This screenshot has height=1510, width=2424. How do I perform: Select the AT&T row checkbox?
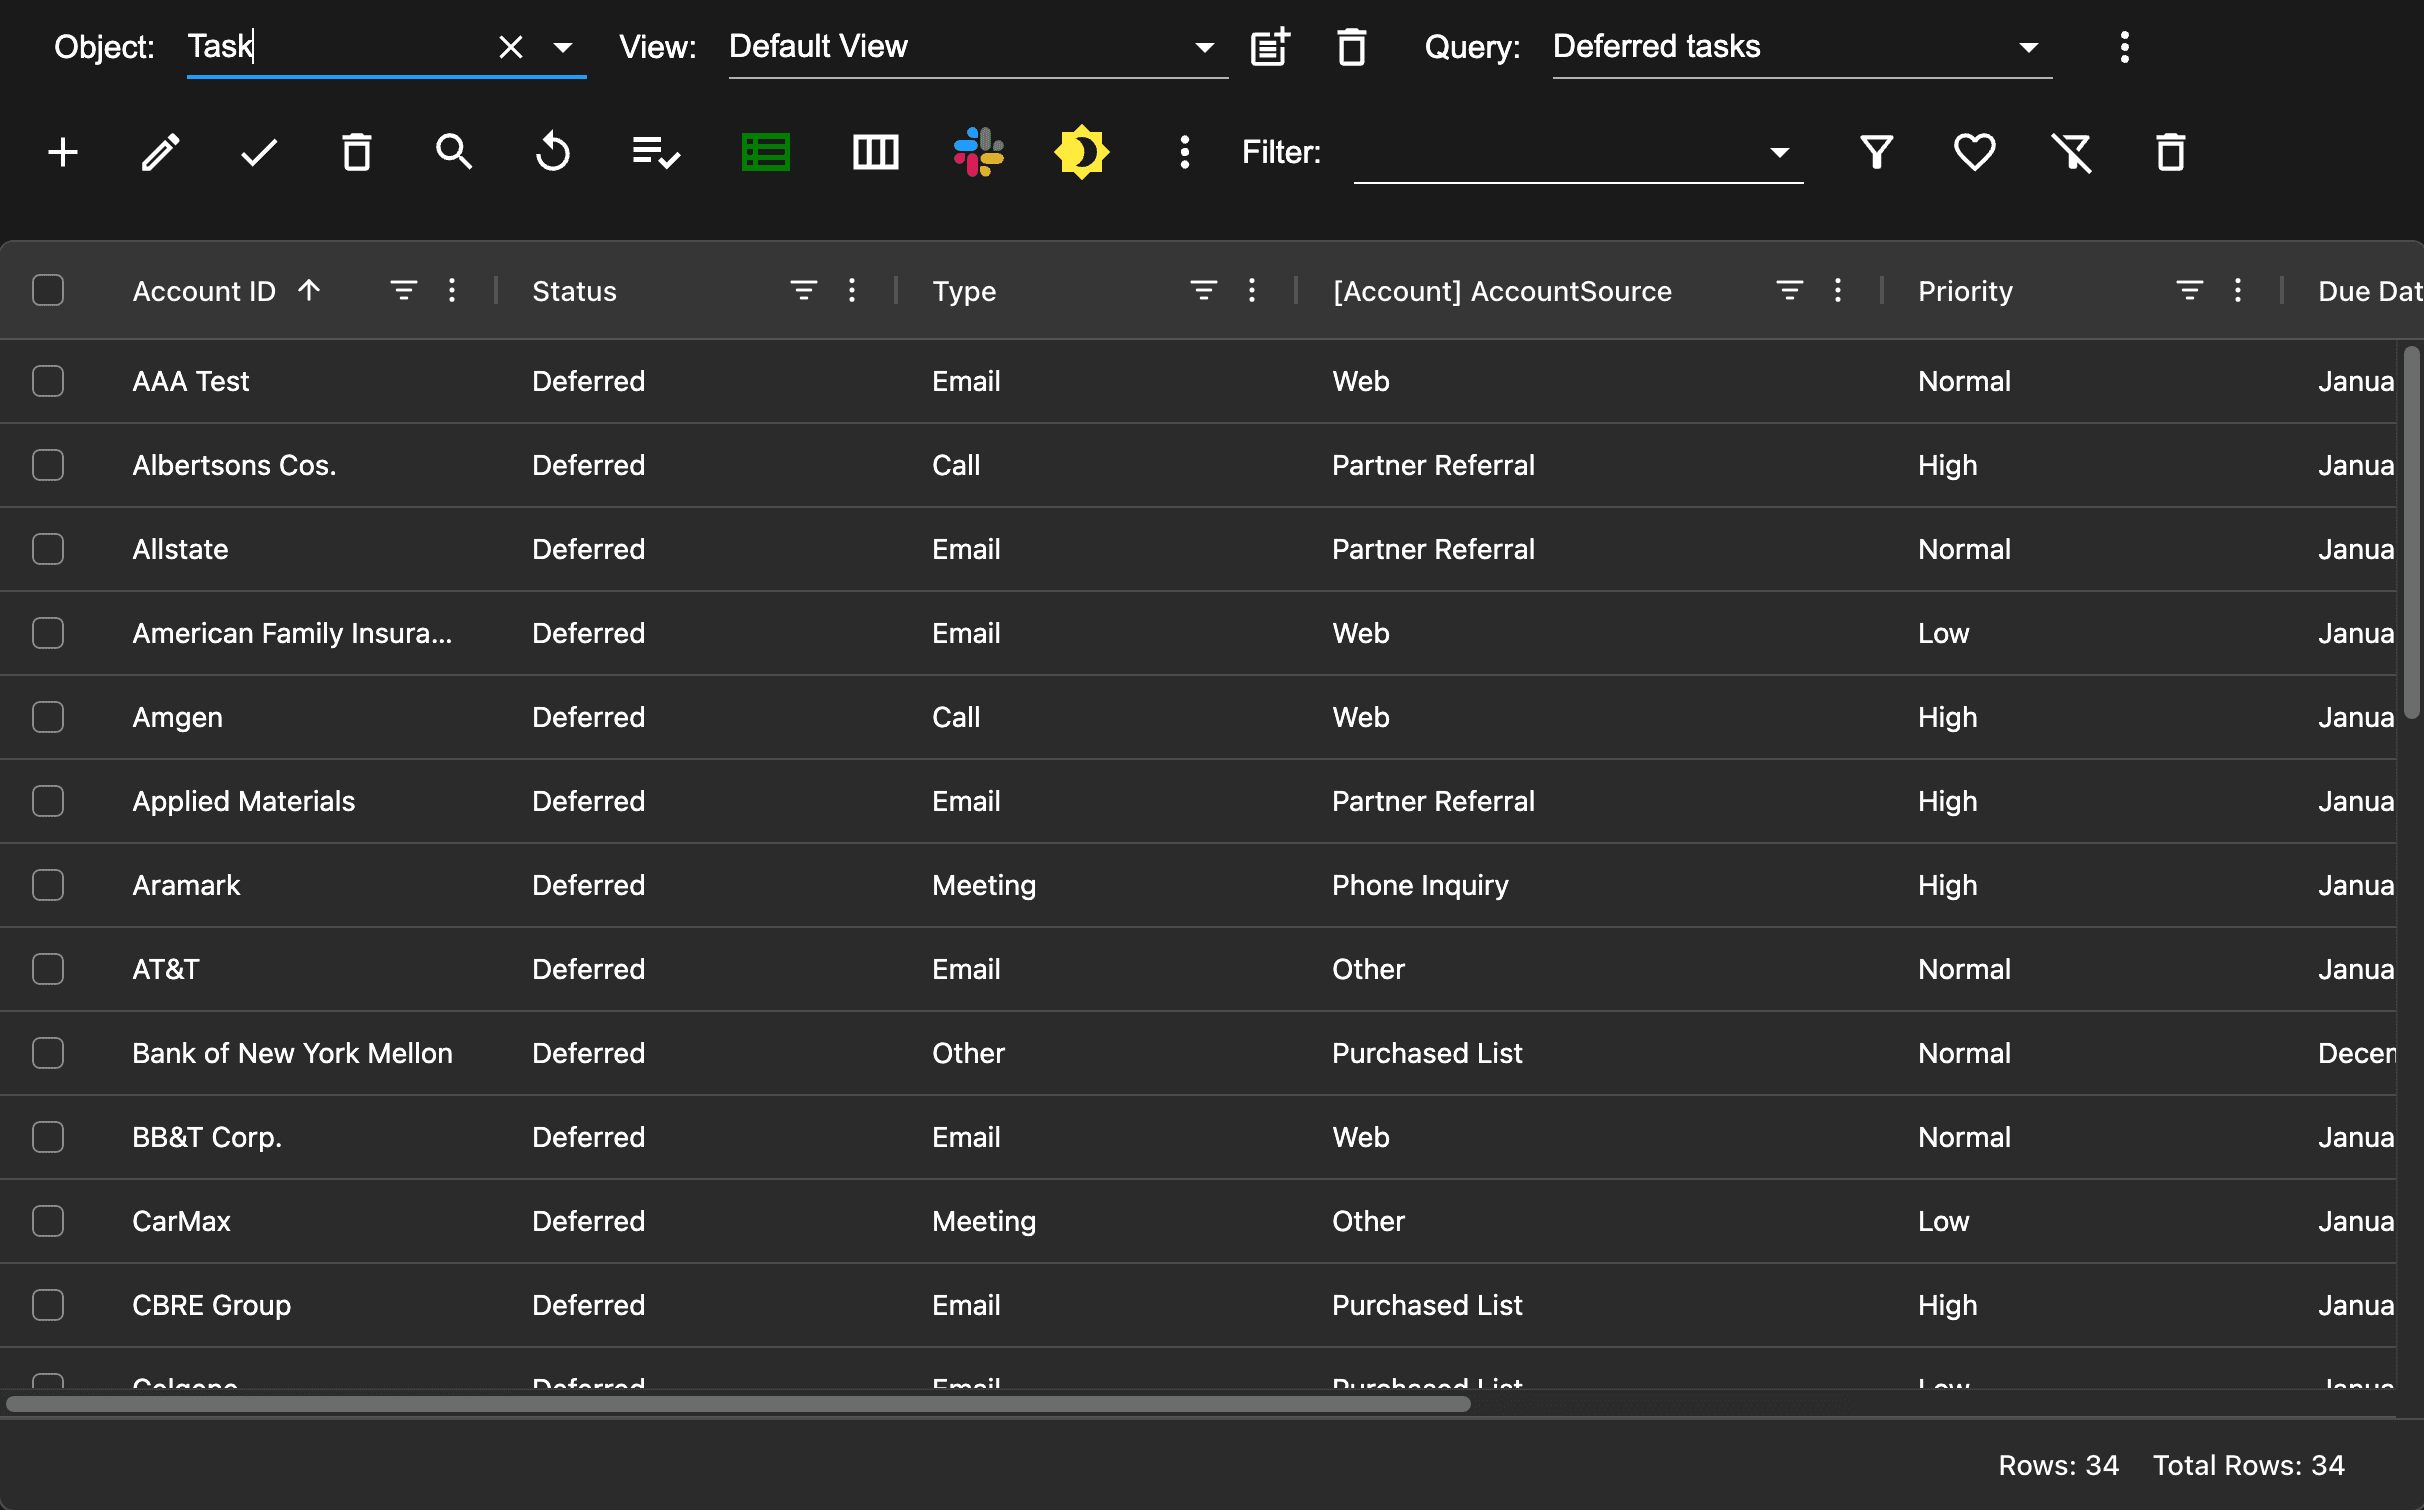pyautogui.click(x=48, y=969)
